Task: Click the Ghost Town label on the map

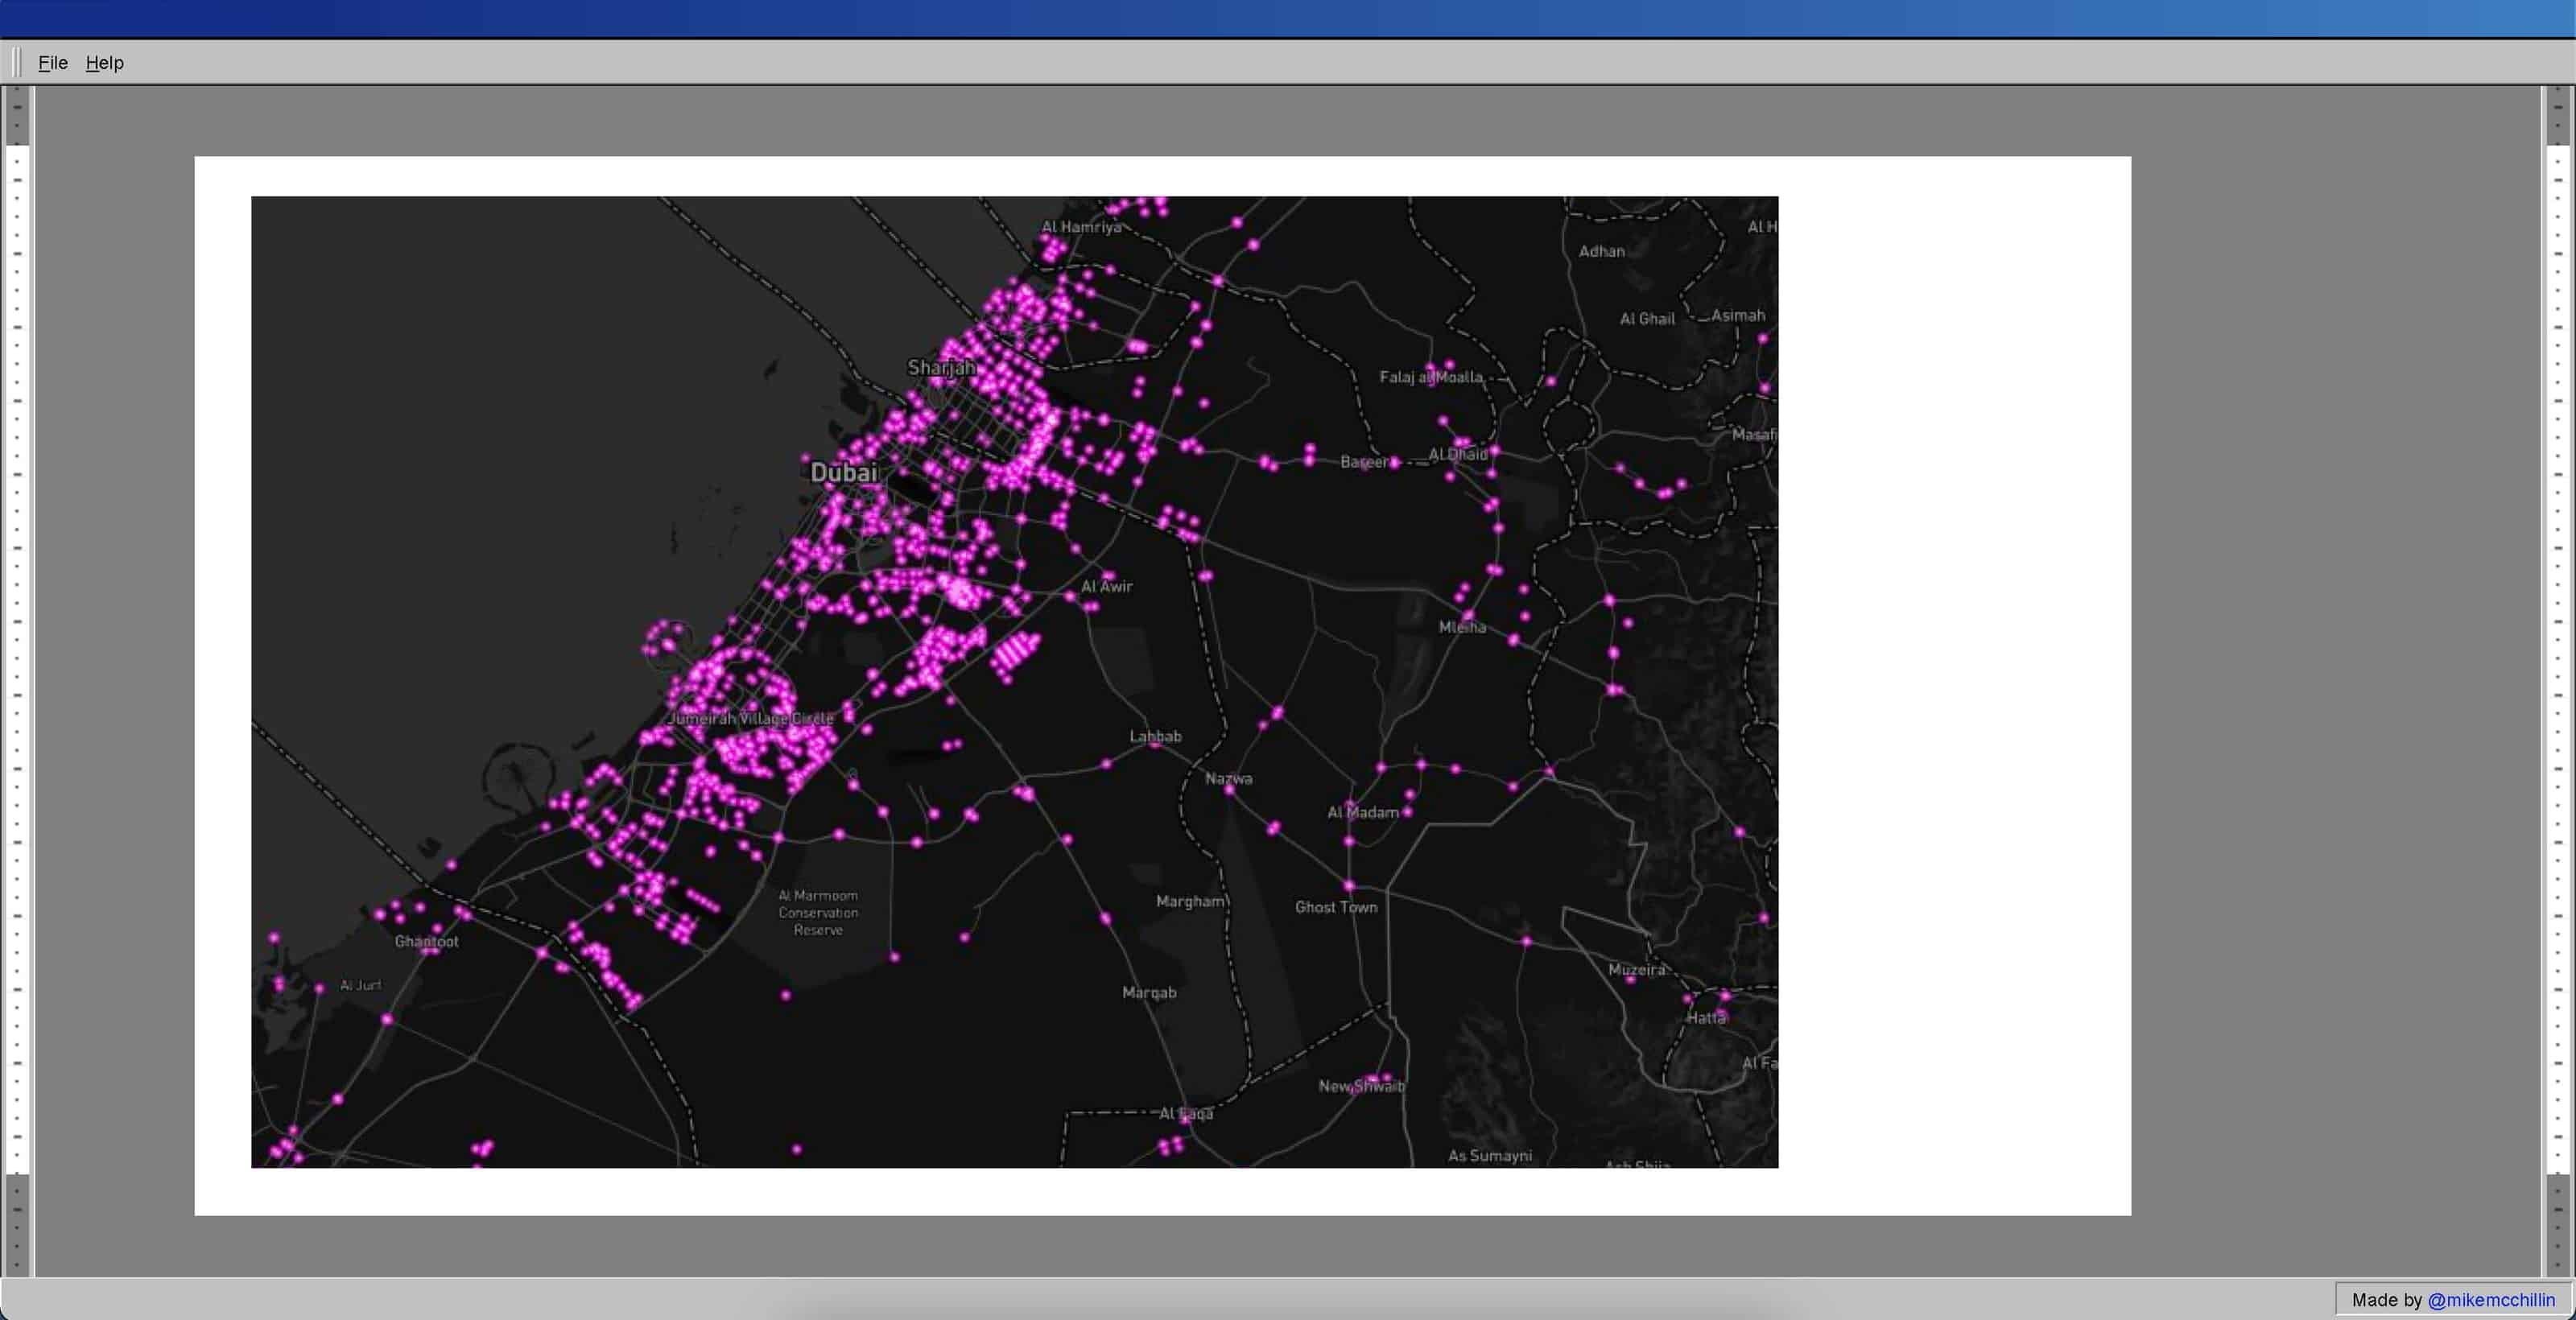Action: (x=1334, y=906)
